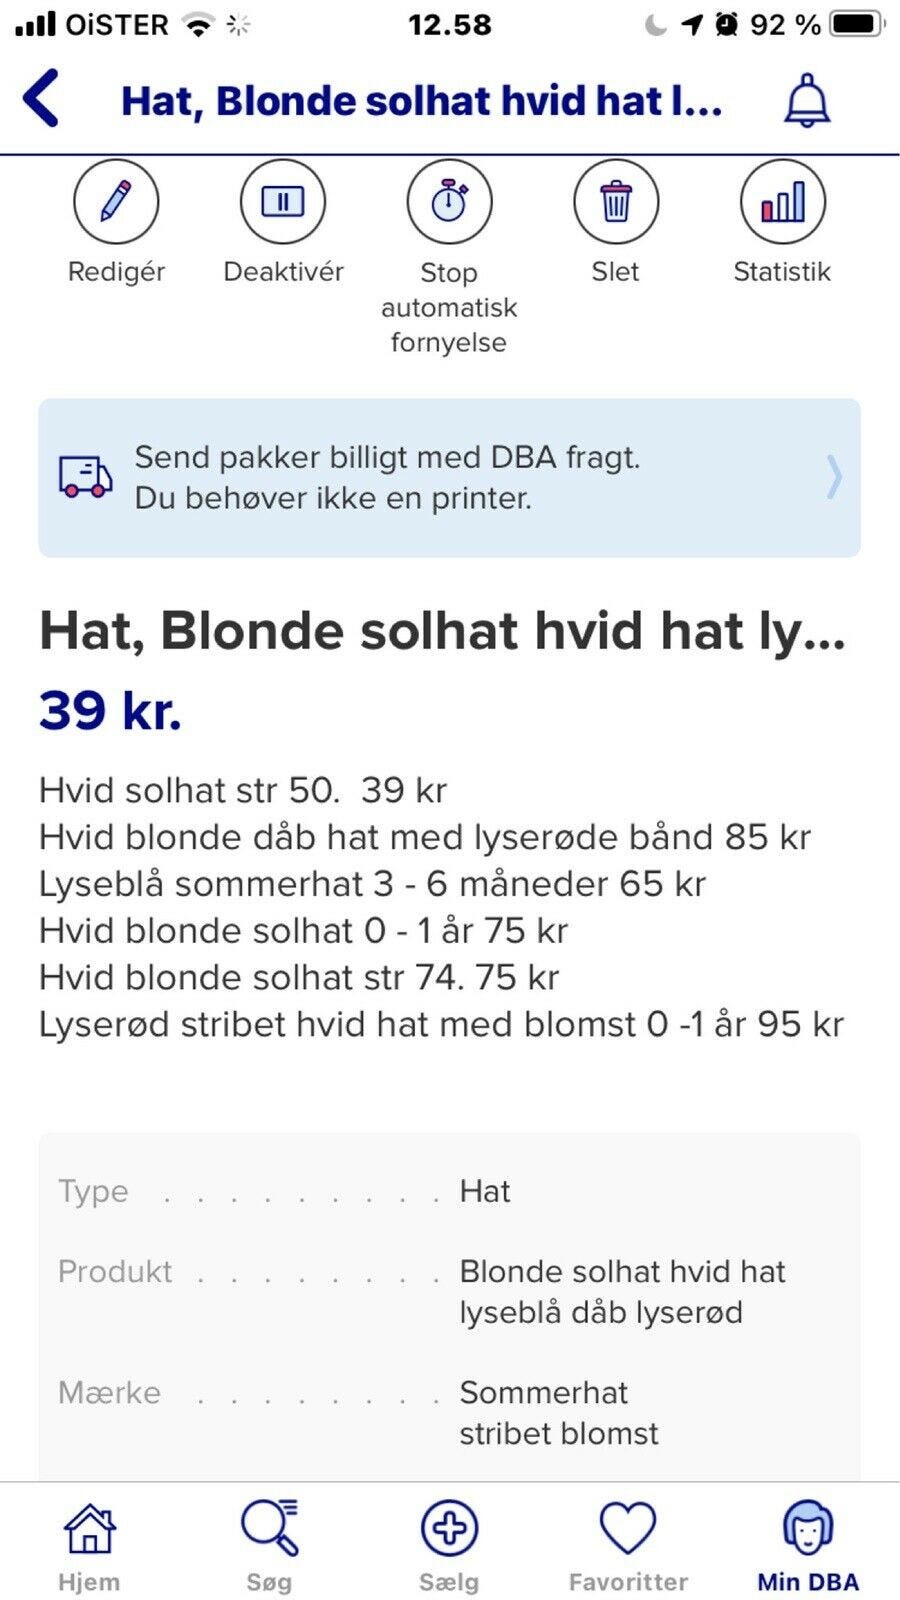Viewport: 900px width, 1600px height.
Task: Open the Sælg plus tab
Action: 449,1545
